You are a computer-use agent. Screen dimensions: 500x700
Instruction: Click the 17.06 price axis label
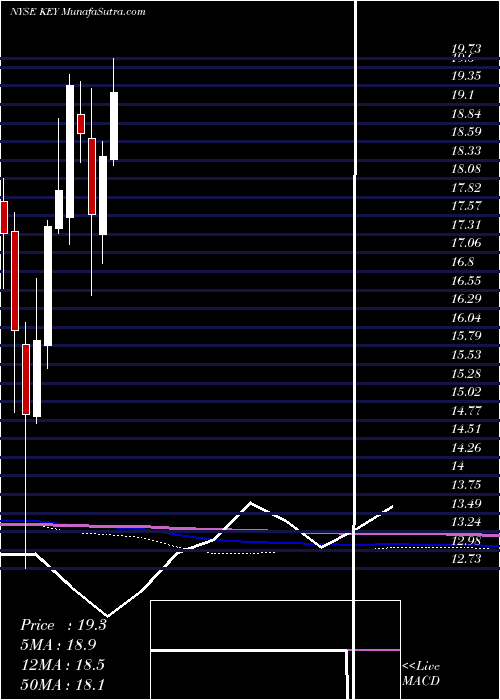[x=466, y=243]
